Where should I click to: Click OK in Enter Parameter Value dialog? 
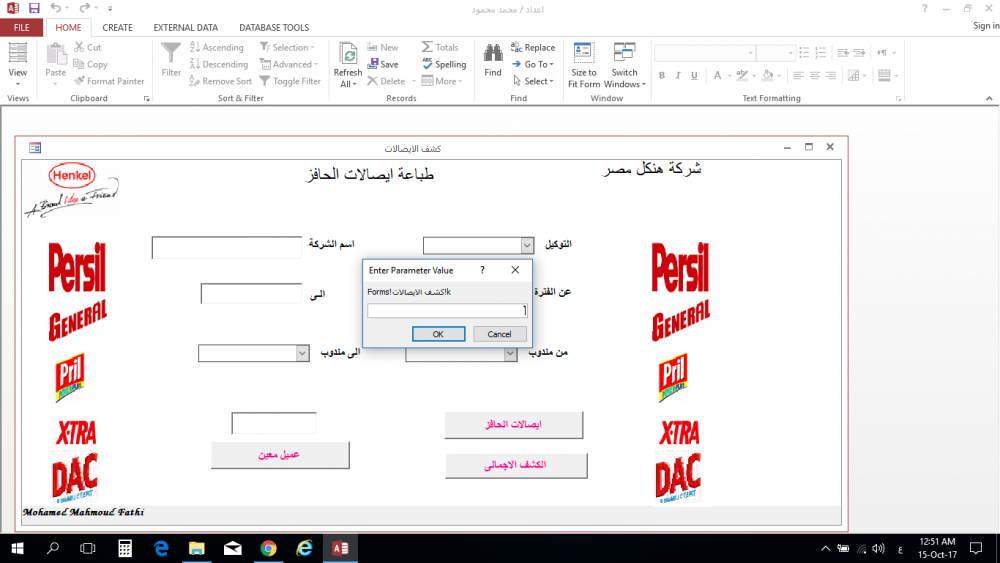click(438, 334)
